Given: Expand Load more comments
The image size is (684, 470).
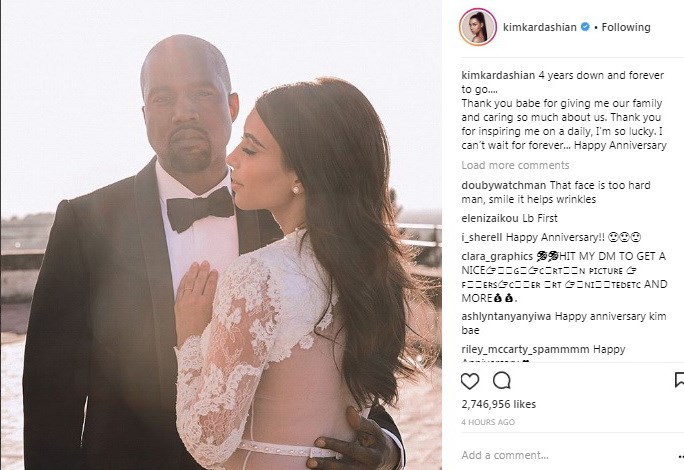Looking at the screenshot, I should tap(515, 165).
